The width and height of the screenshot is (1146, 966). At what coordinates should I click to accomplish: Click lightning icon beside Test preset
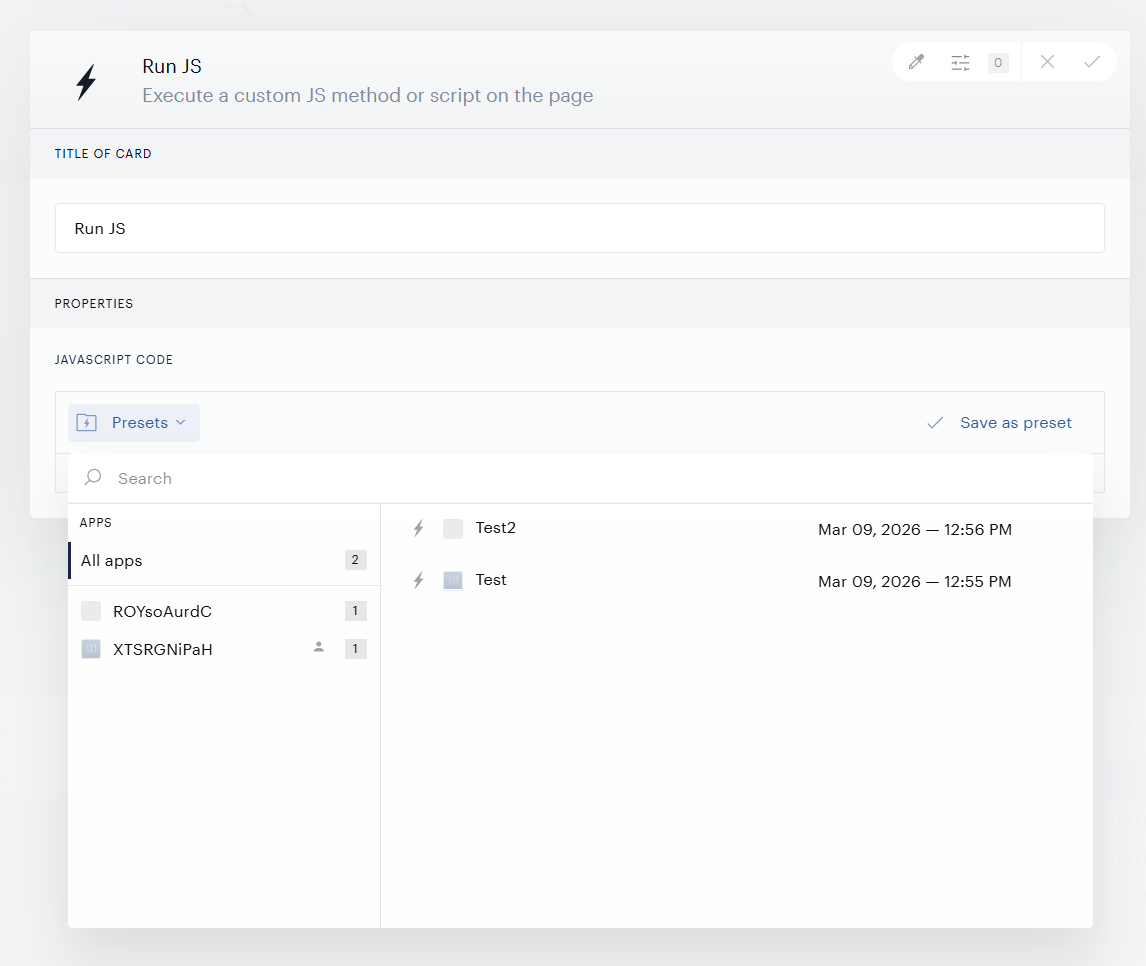pyautogui.click(x=418, y=581)
